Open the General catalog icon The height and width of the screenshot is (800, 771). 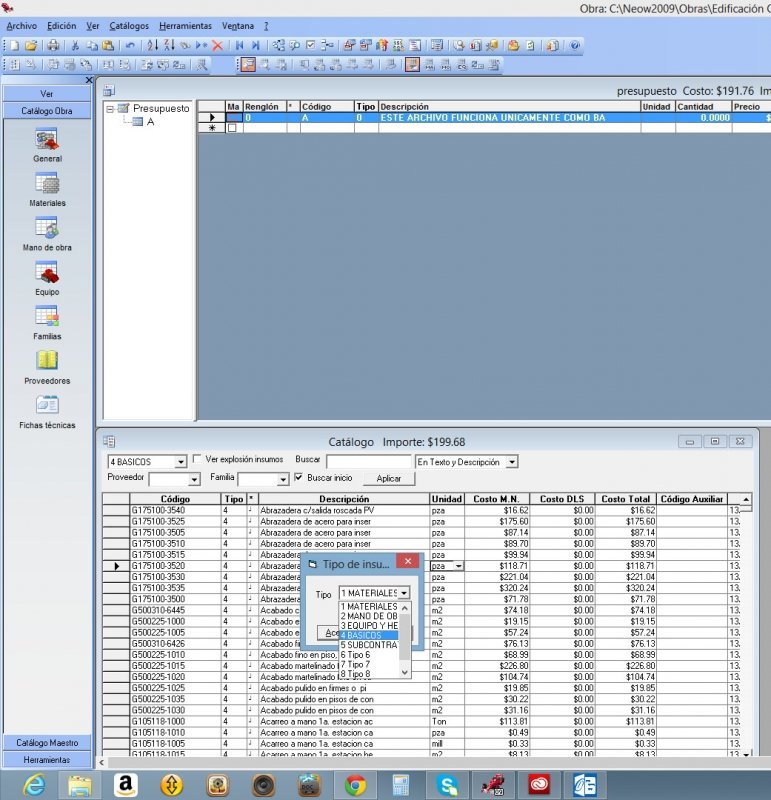pyautogui.click(x=46, y=140)
